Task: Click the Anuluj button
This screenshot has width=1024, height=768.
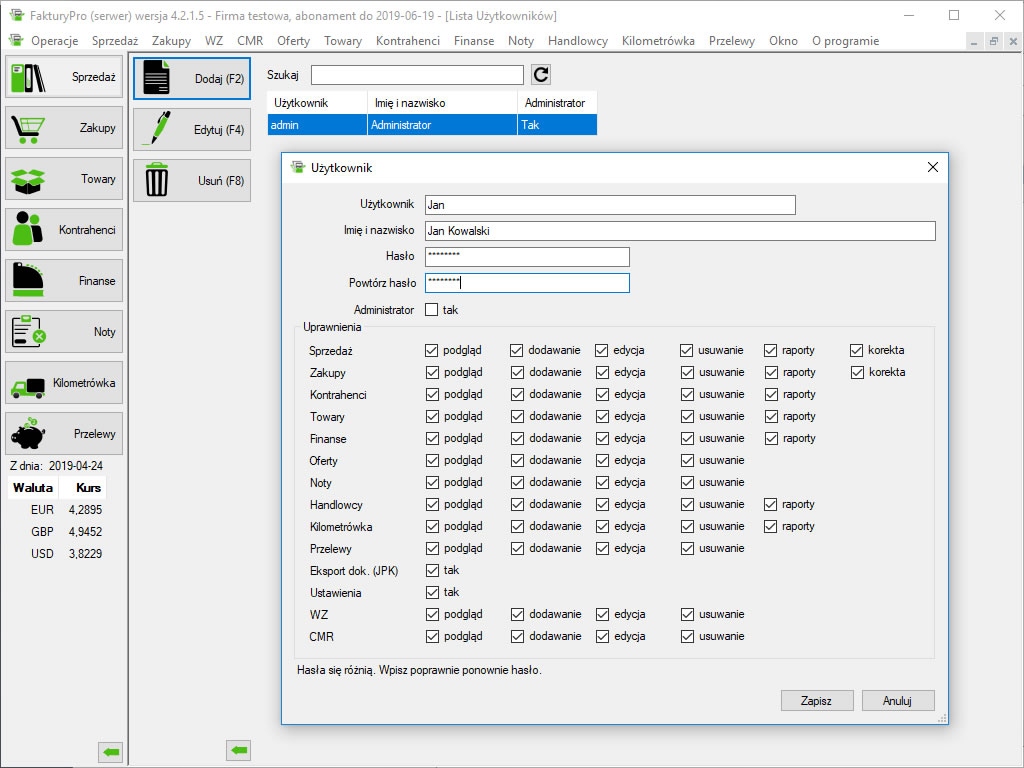Action: [897, 700]
